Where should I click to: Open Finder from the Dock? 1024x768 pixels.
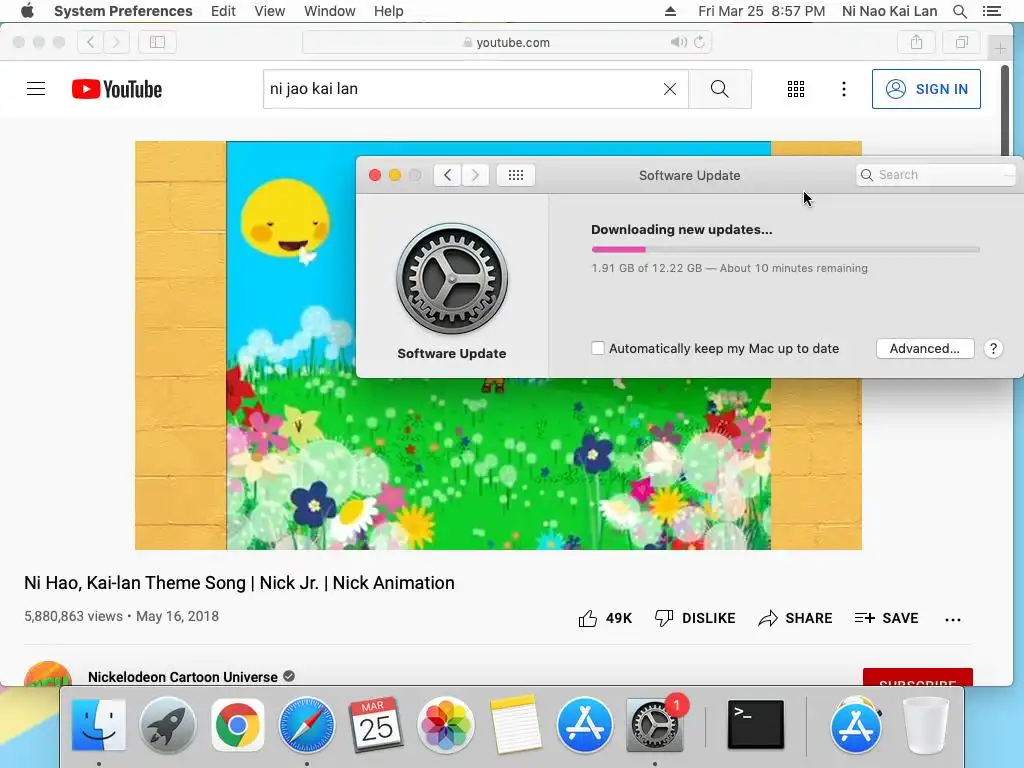(x=98, y=725)
